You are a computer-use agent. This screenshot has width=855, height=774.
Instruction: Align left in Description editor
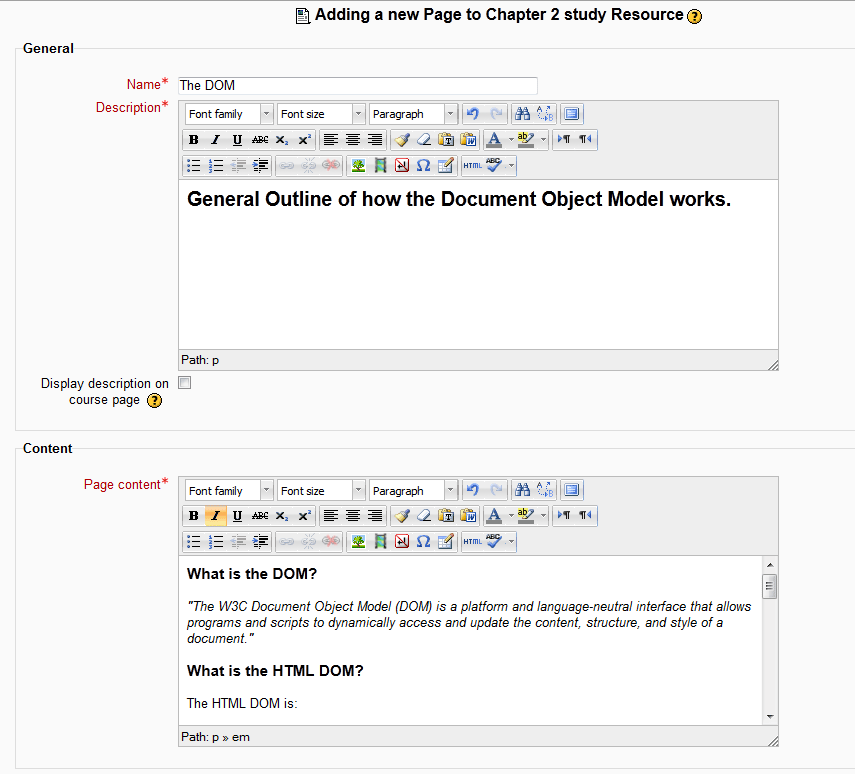pyautogui.click(x=330, y=140)
